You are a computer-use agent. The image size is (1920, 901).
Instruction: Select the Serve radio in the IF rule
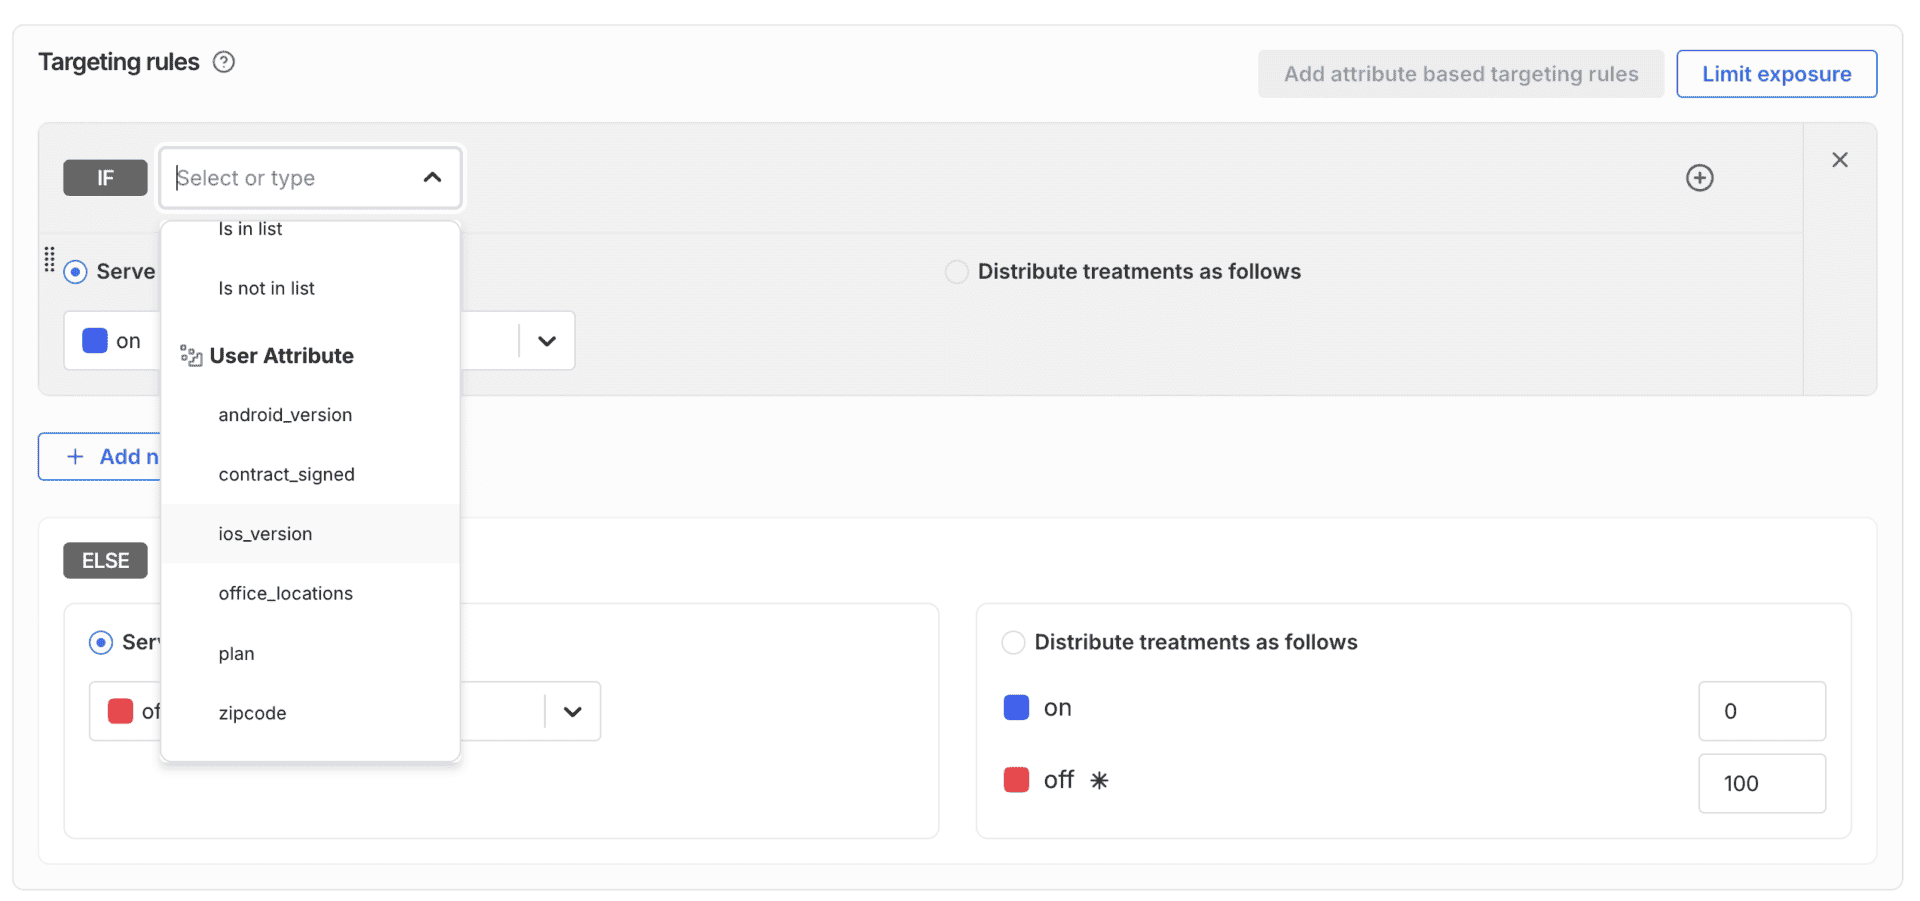click(x=76, y=272)
